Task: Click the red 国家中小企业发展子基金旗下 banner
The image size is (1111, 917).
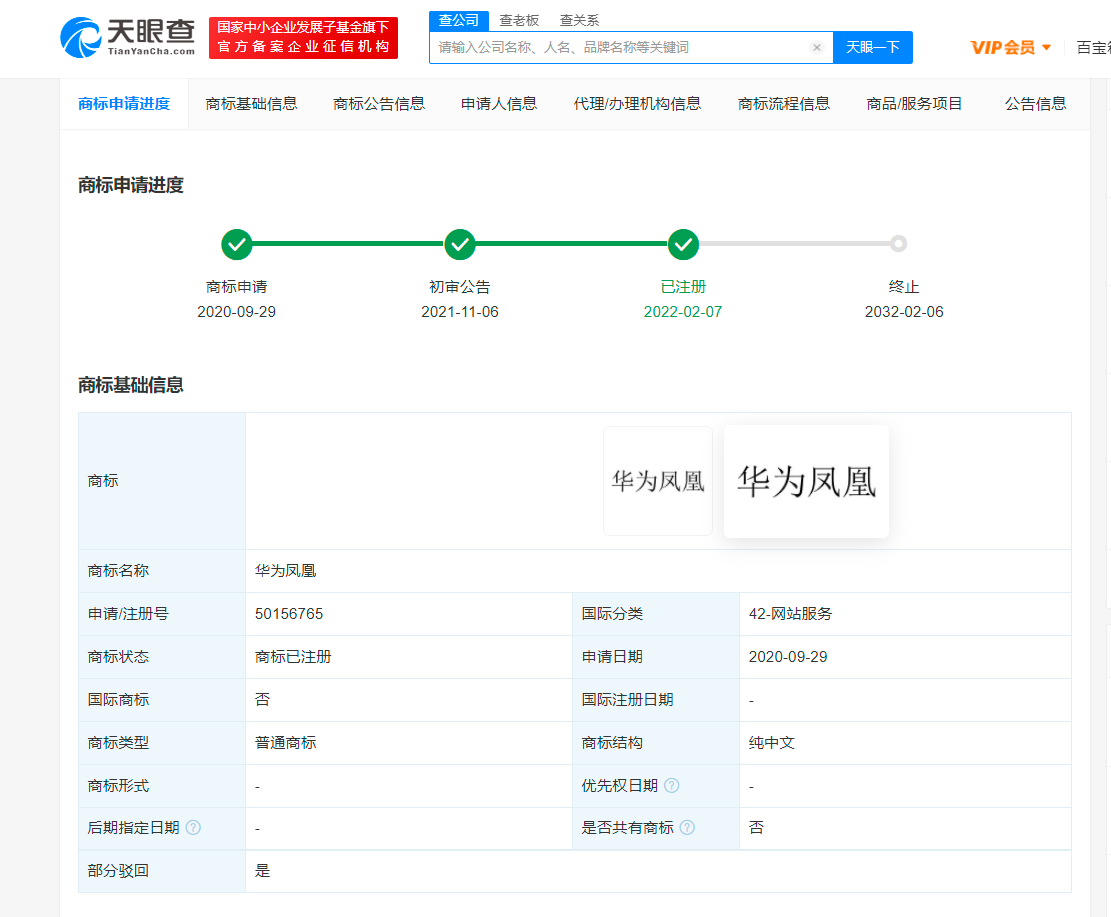Action: coord(303,38)
